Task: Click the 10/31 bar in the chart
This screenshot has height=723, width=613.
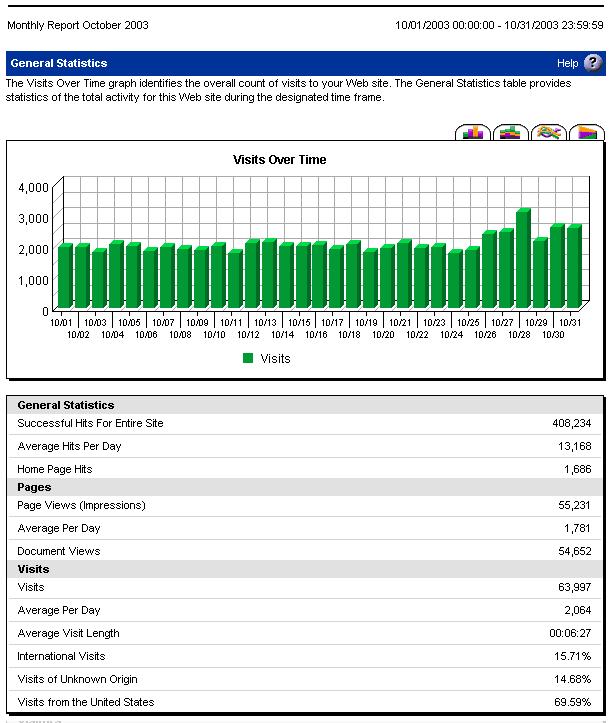Action: pos(573,268)
